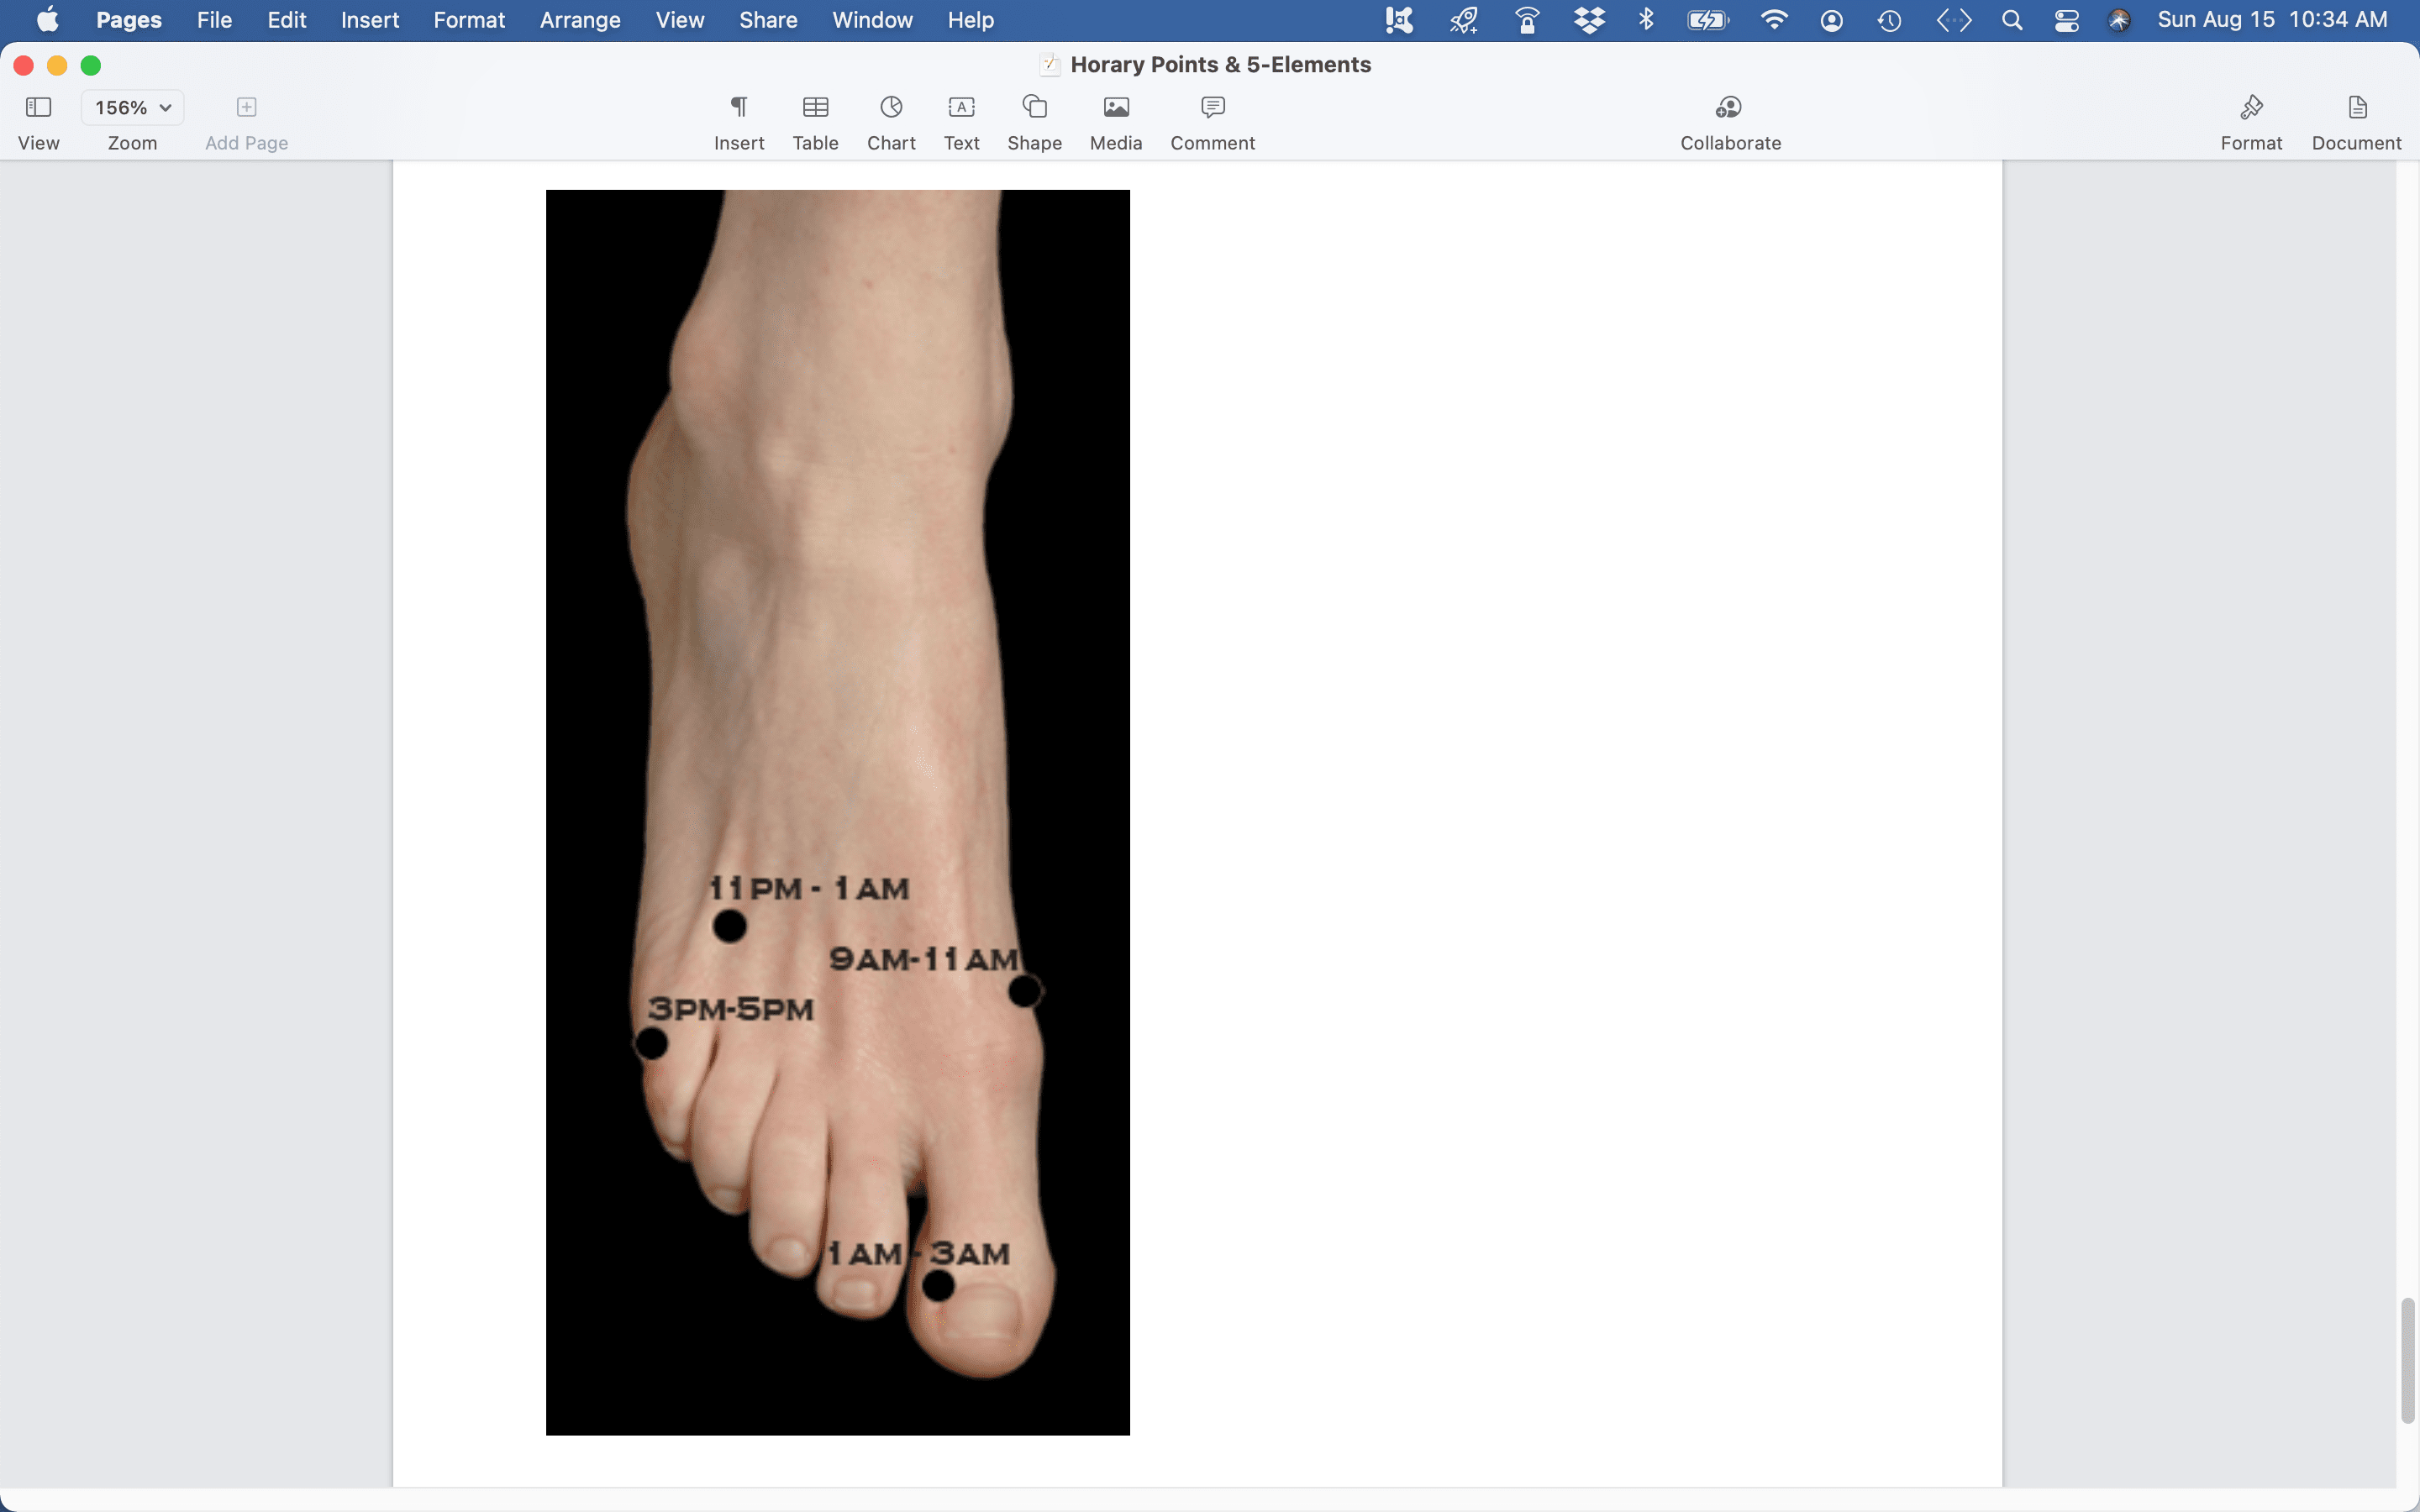
Task: Expand the 156% zoom dropdown
Action: click(133, 108)
